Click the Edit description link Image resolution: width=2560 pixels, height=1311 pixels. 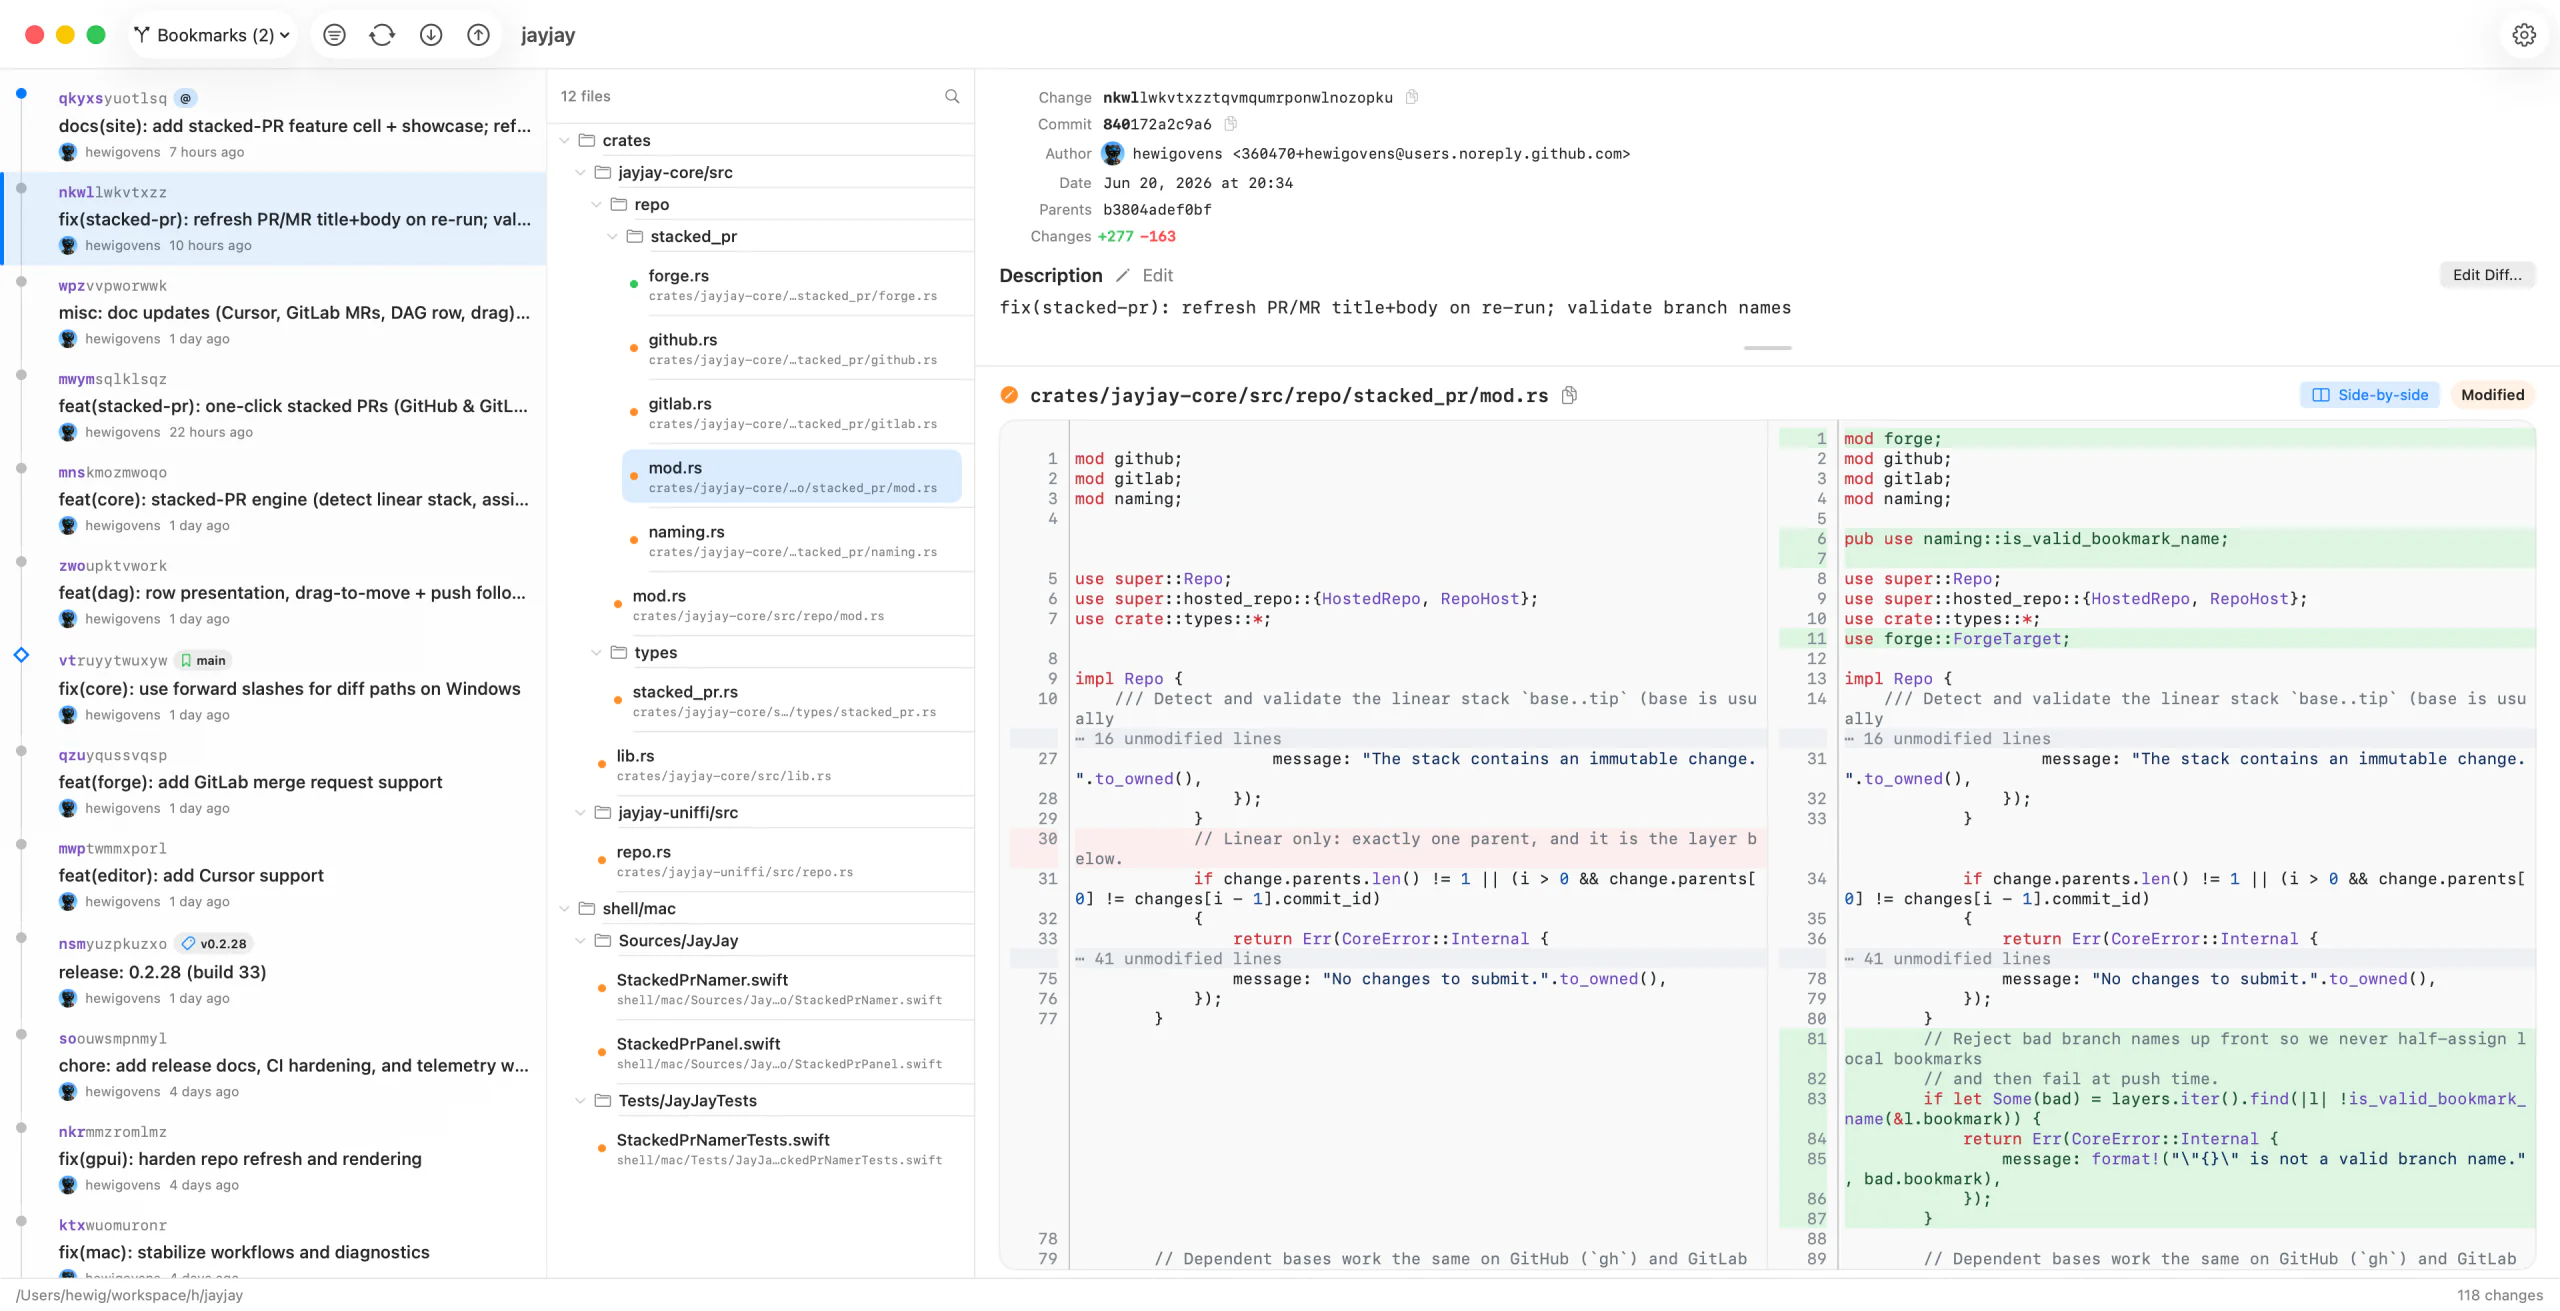point(1158,275)
